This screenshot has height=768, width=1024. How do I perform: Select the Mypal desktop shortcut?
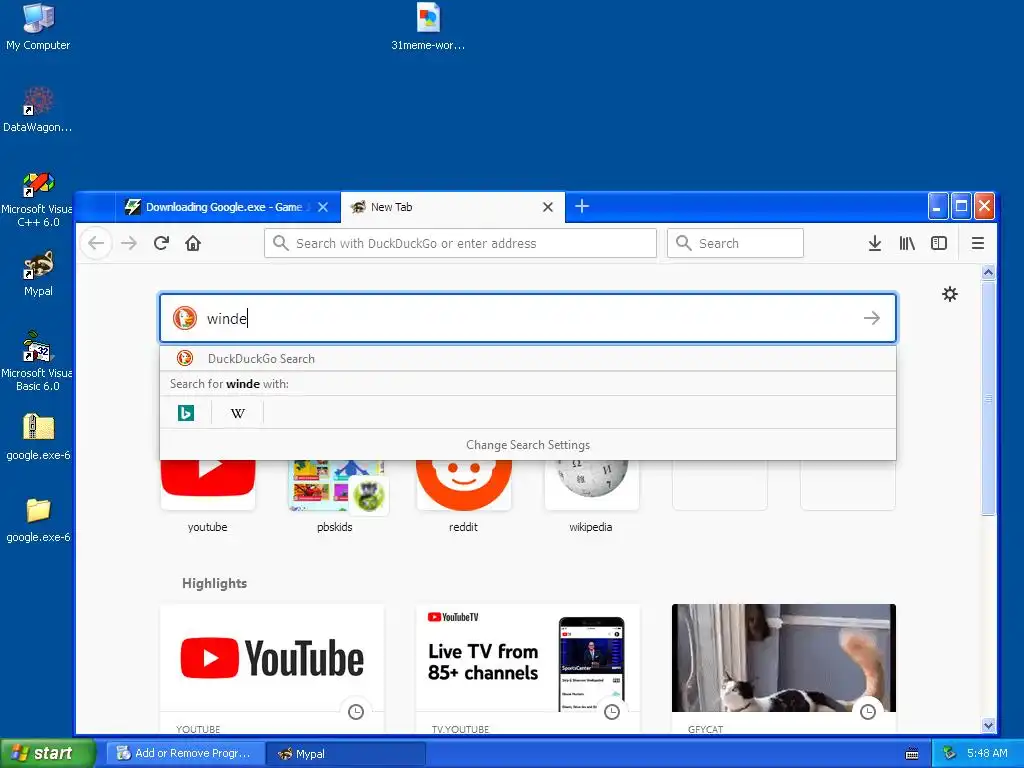point(38,274)
